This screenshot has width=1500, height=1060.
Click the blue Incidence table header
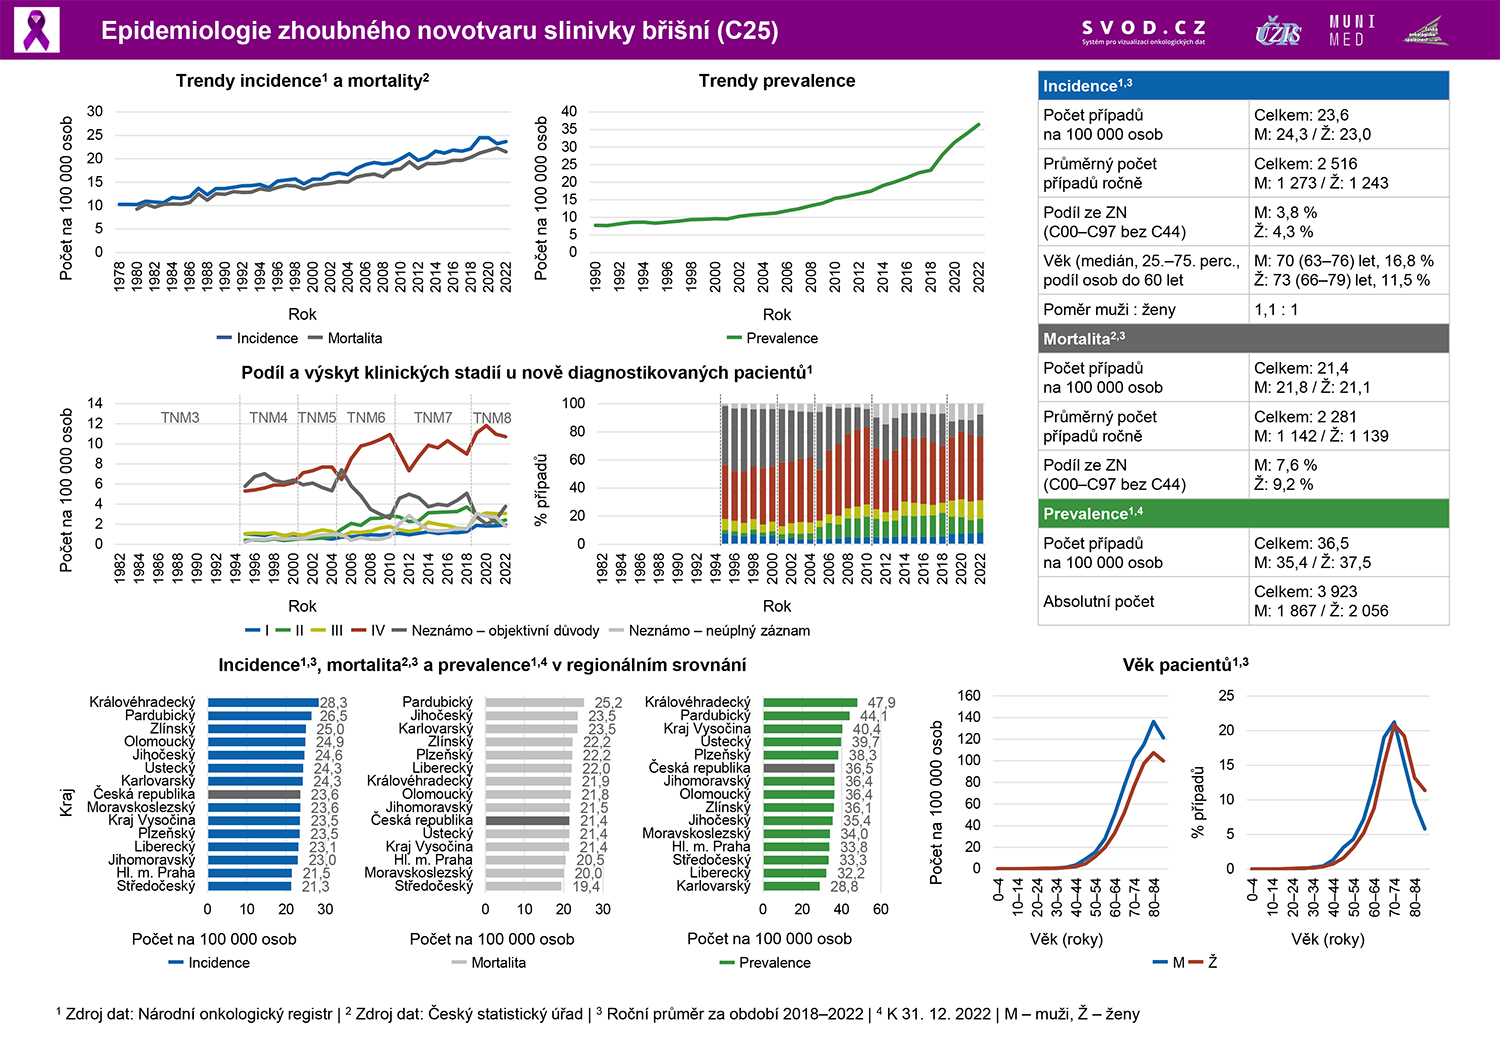point(1243,86)
